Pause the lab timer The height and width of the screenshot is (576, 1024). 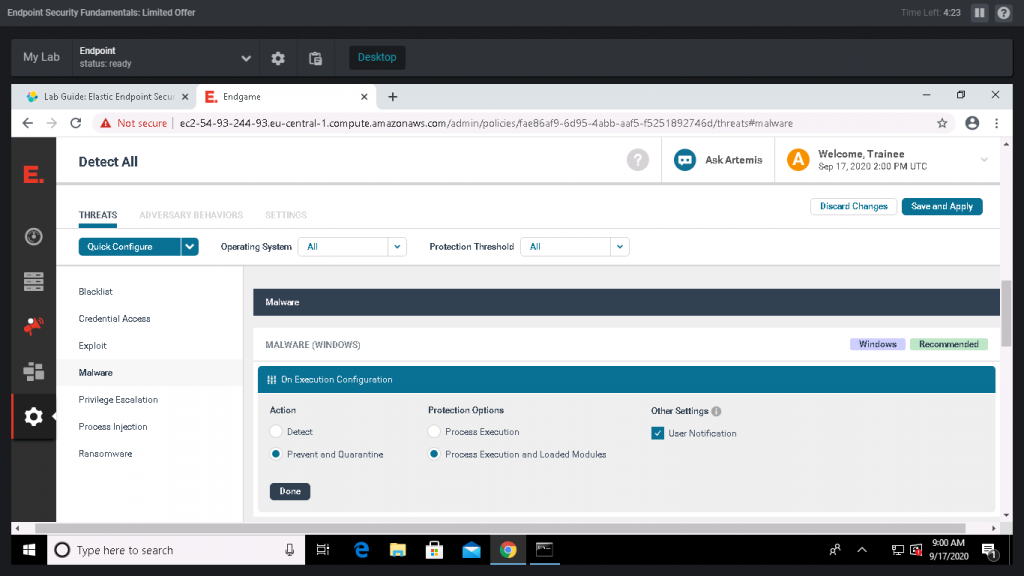click(980, 12)
